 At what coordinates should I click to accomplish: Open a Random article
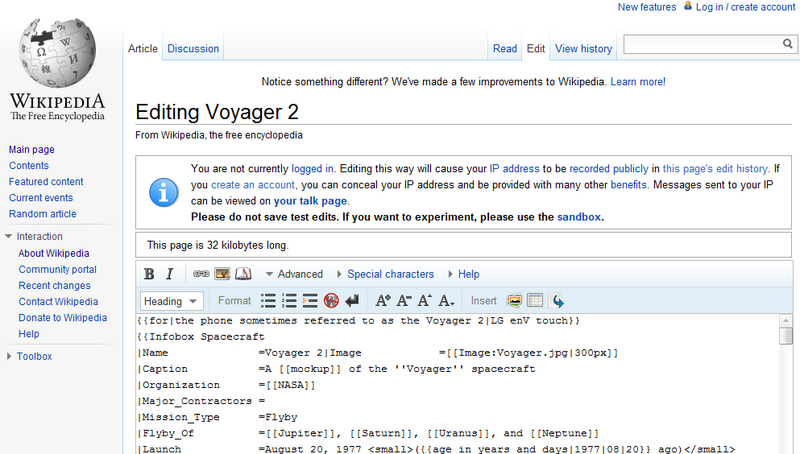point(42,214)
